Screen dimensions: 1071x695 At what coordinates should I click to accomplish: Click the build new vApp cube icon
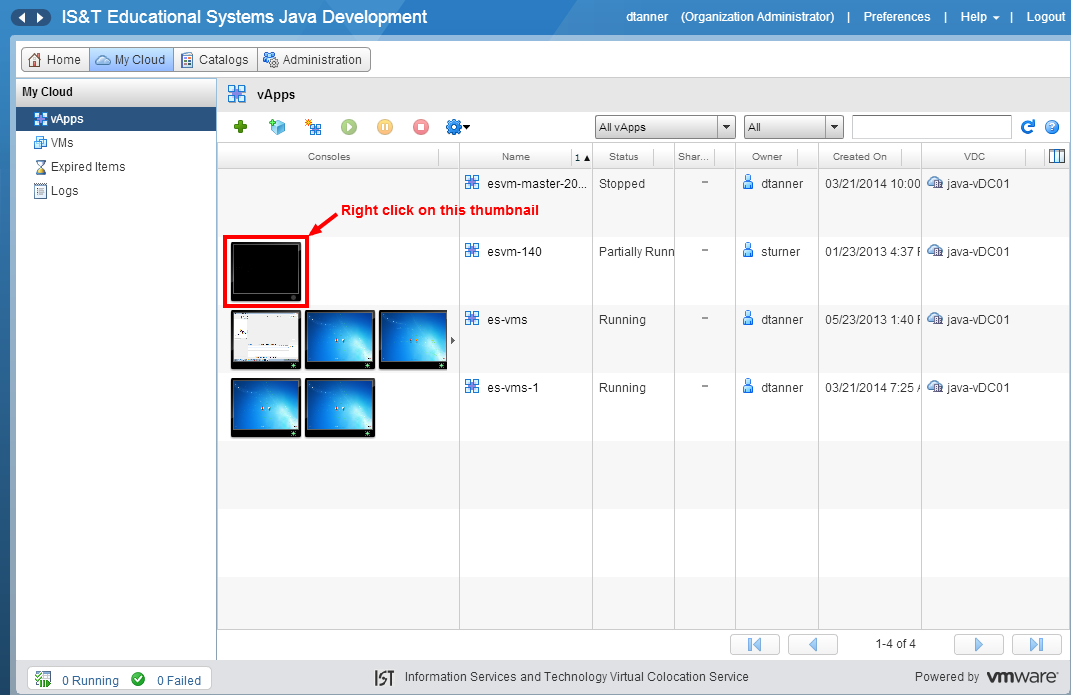(277, 127)
